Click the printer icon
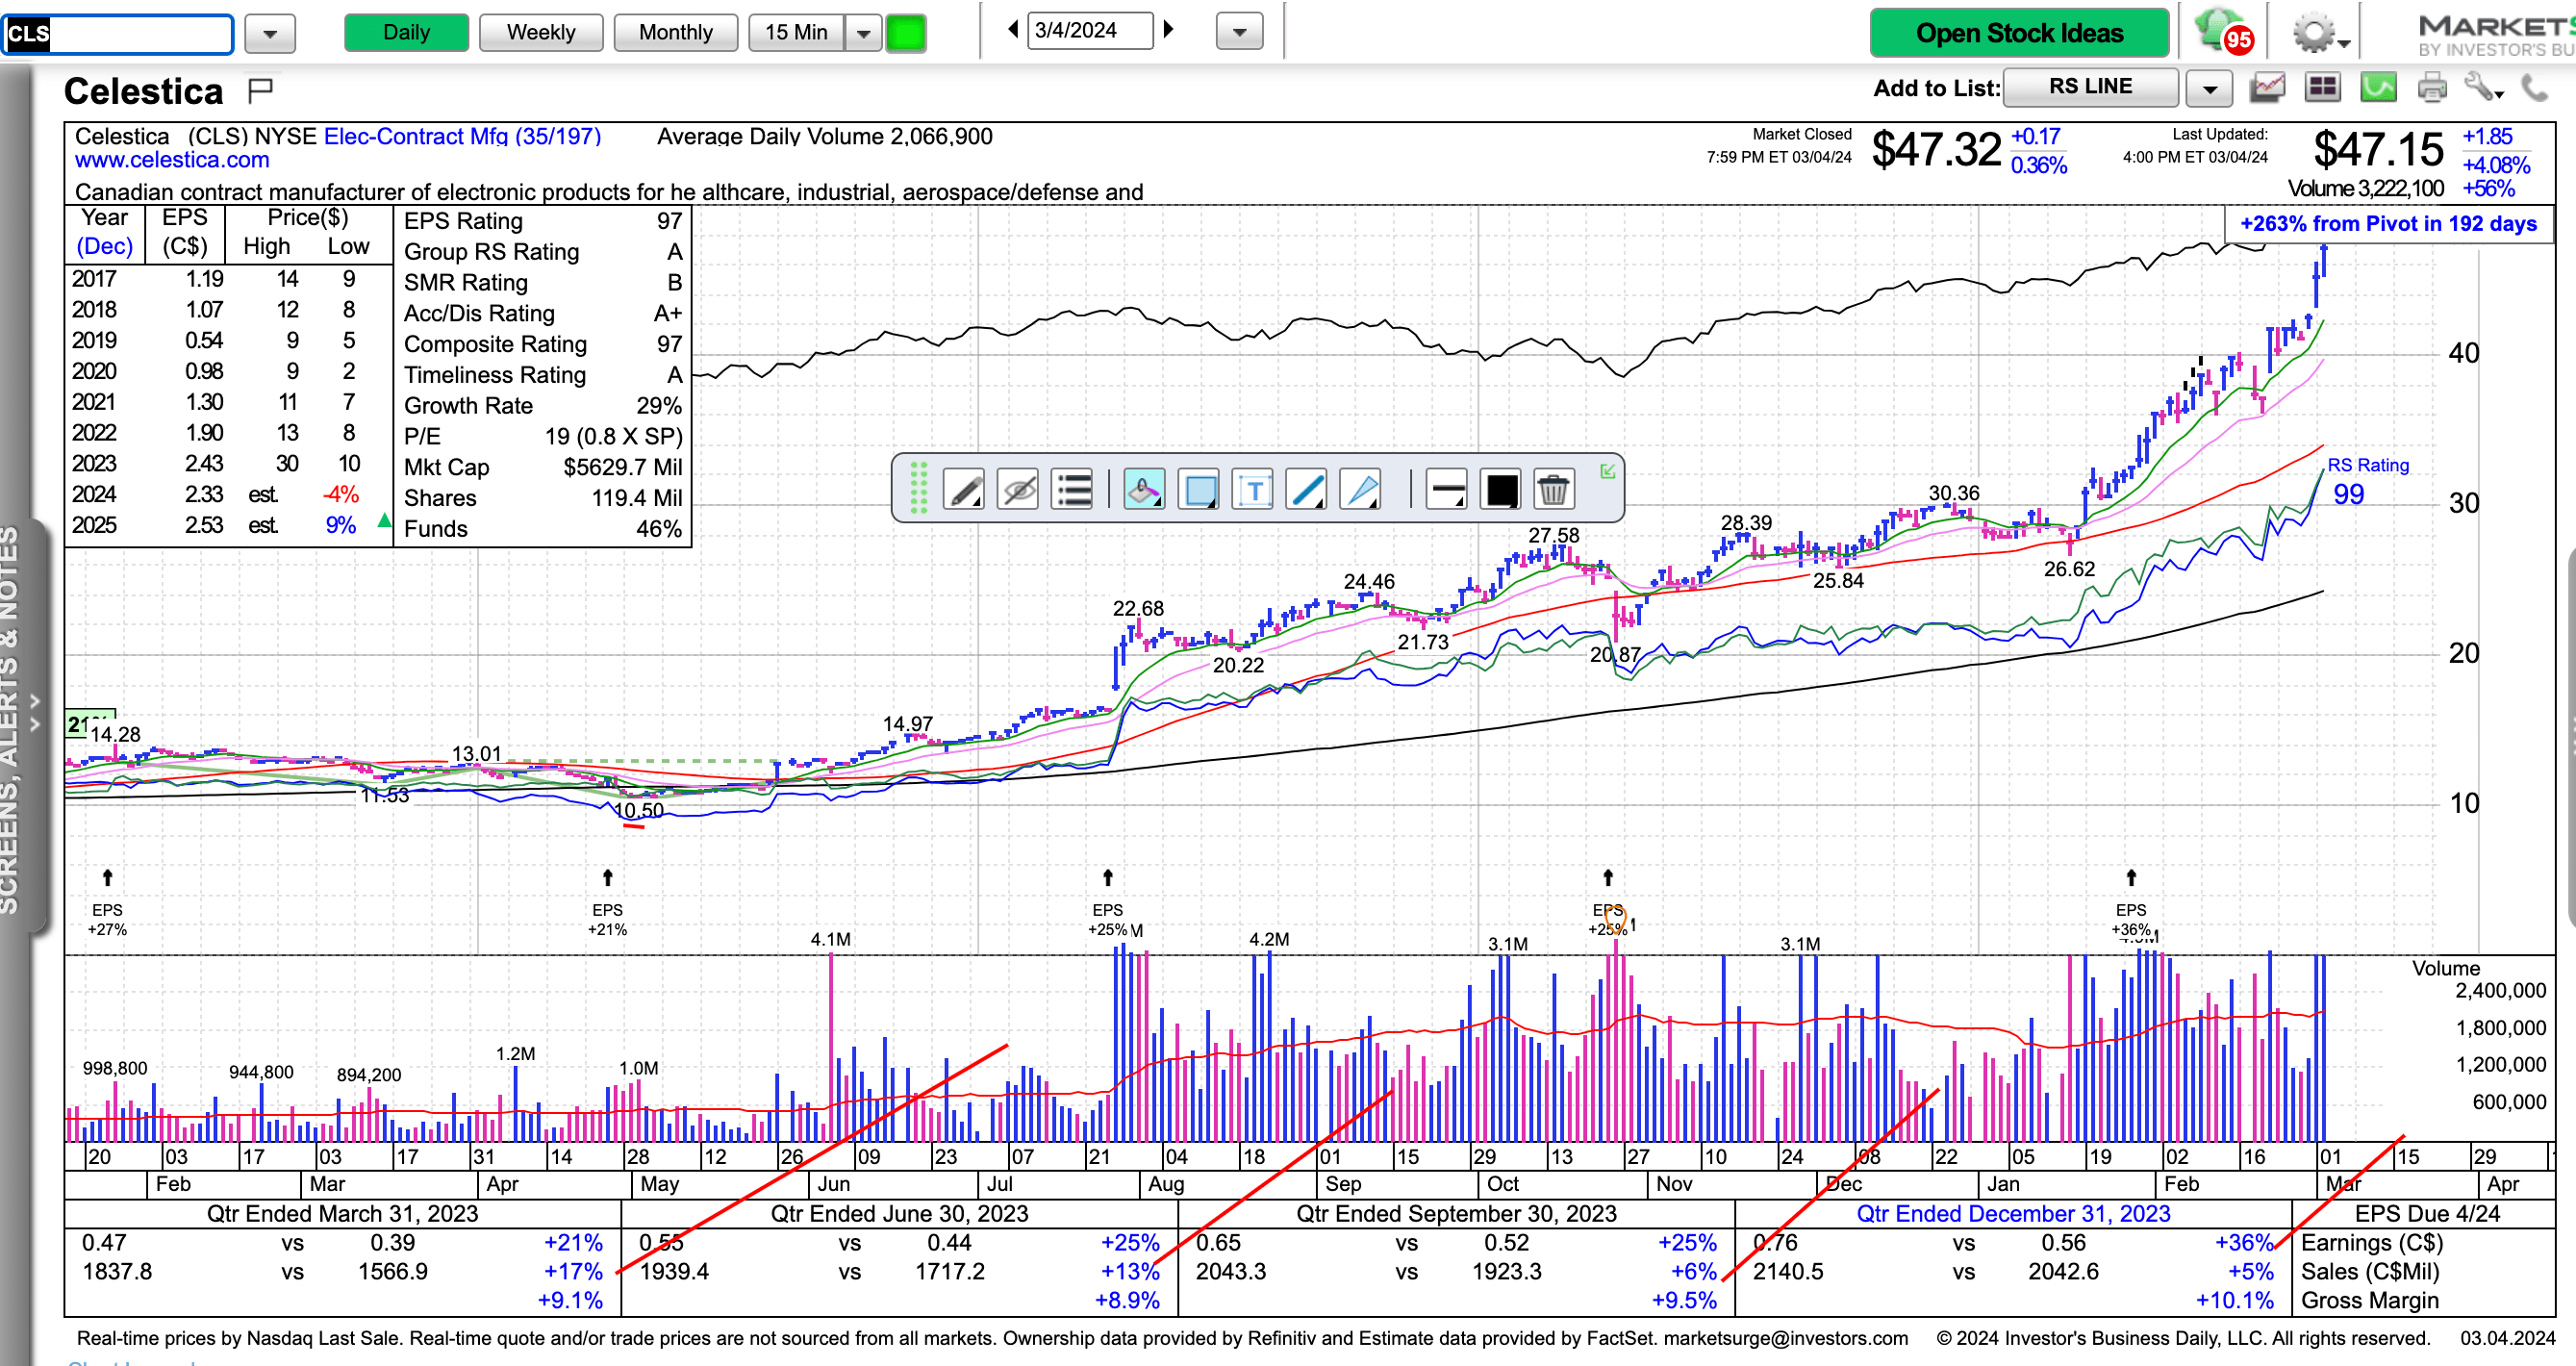The width and height of the screenshot is (2576, 1366). click(2431, 88)
